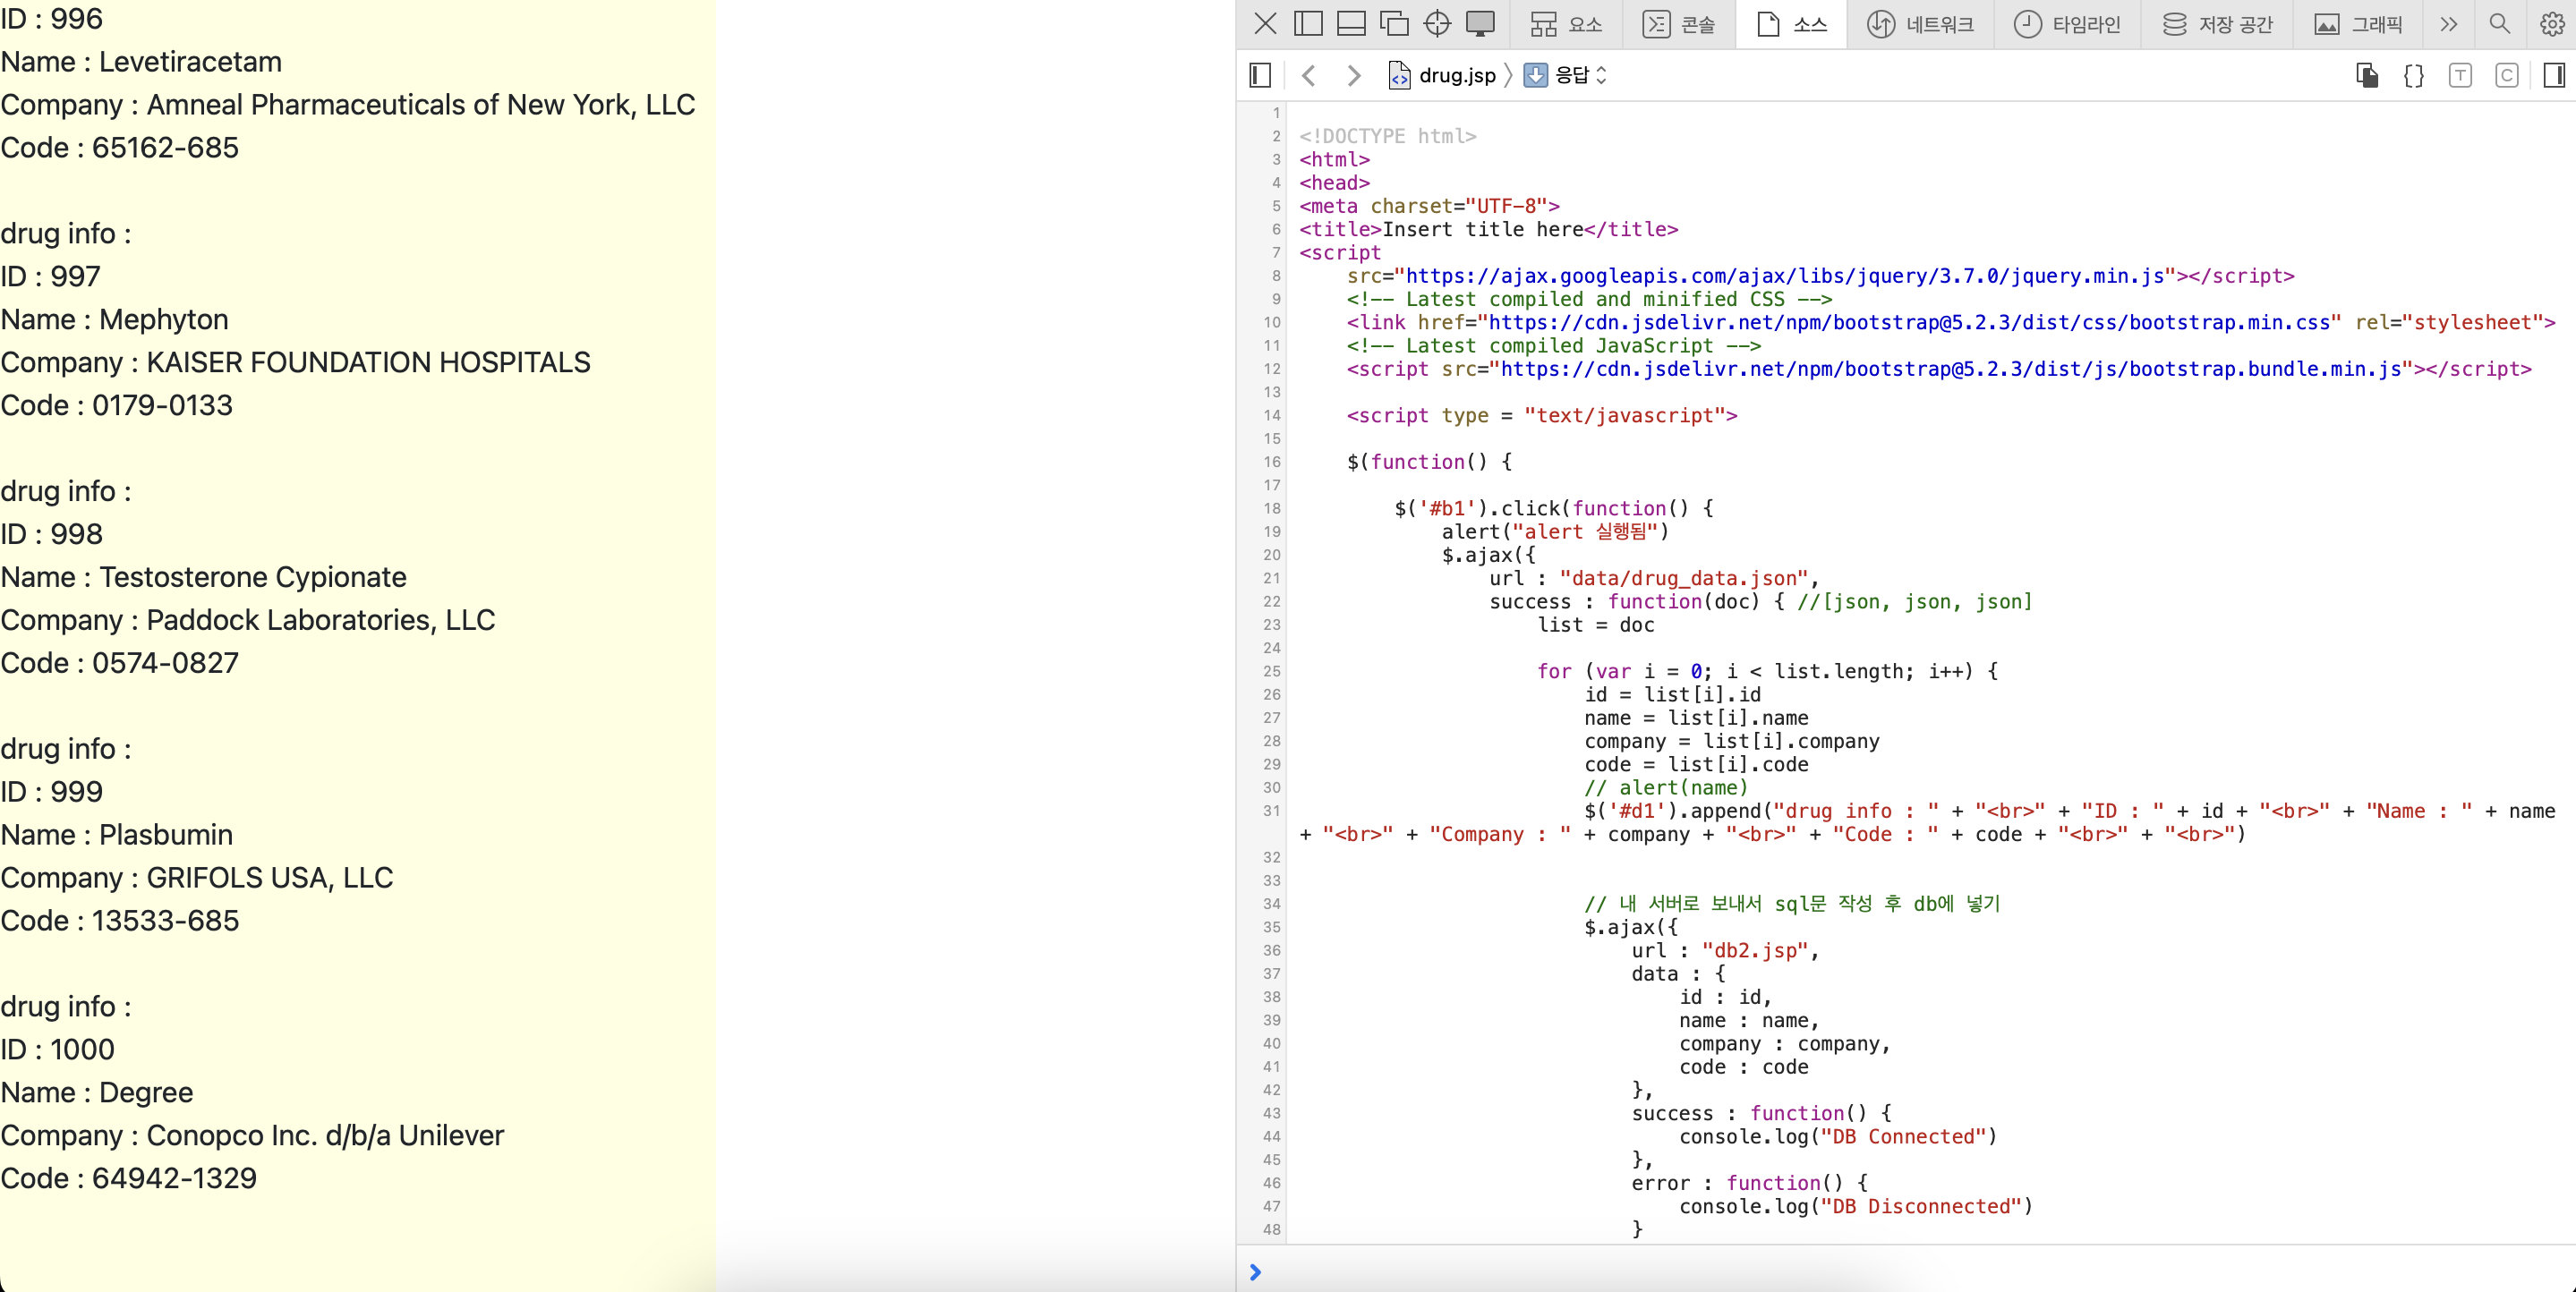Go forward in source navigation history
Image resolution: width=2576 pixels, height=1292 pixels.
coord(1353,75)
